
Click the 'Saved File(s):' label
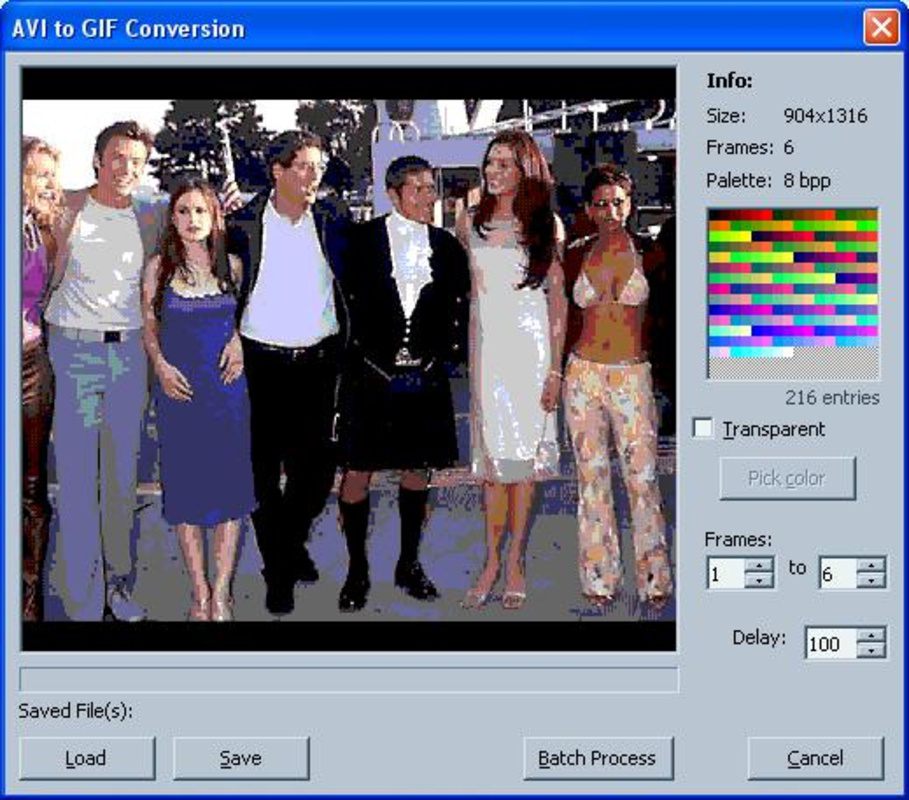pyautogui.click(x=76, y=711)
